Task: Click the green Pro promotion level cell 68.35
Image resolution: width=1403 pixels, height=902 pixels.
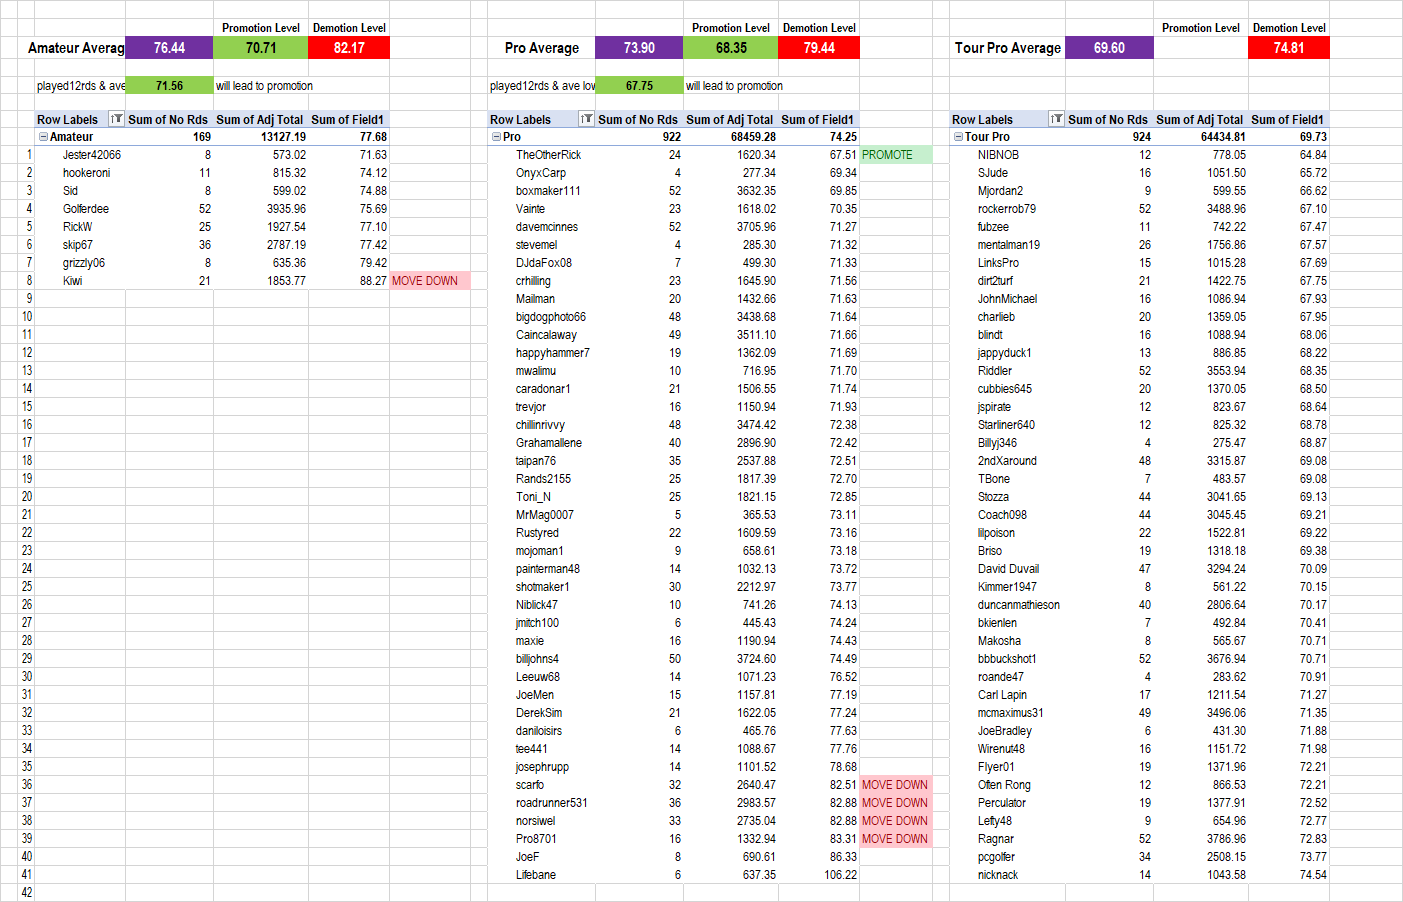Action: click(x=731, y=48)
